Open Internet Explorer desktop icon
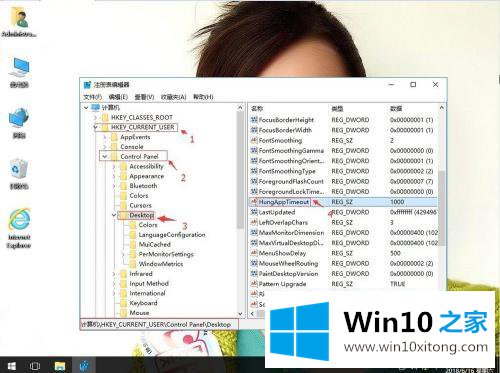Viewport: 500px width, 373px height. (x=19, y=220)
